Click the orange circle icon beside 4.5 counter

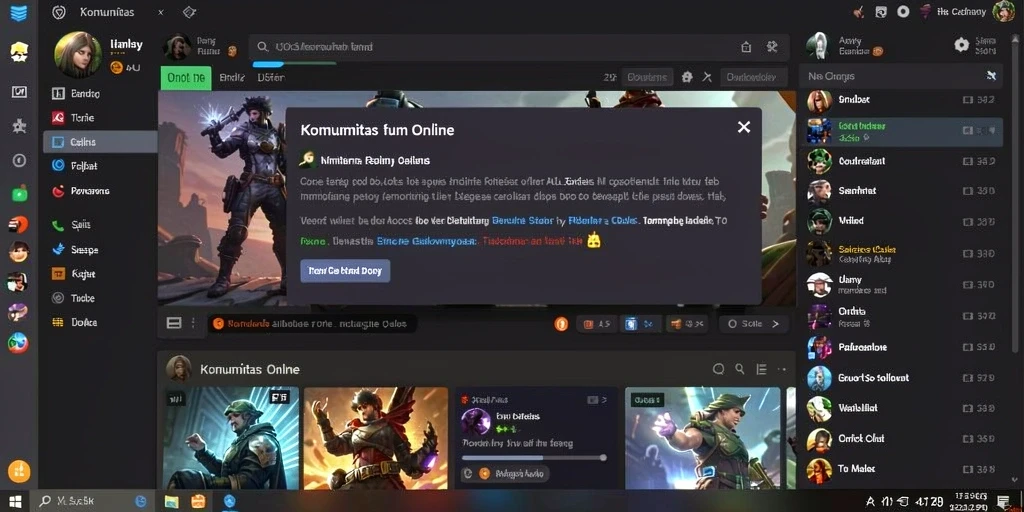tap(561, 323)
